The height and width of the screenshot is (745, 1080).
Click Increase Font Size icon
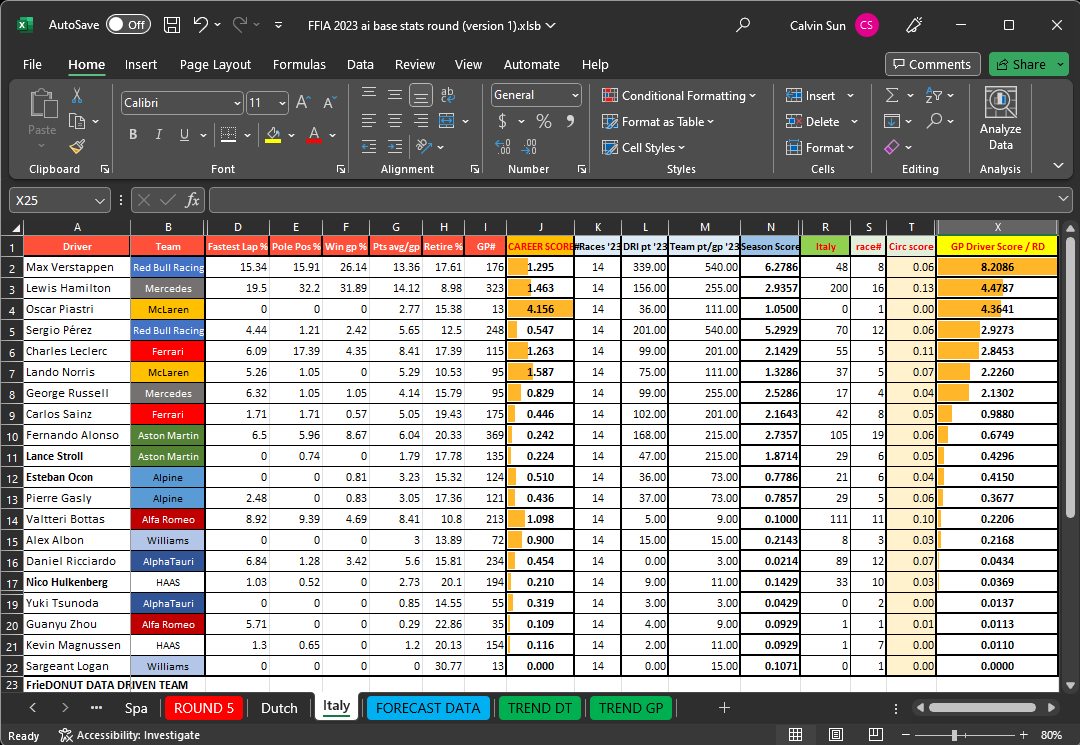(302, 103)
